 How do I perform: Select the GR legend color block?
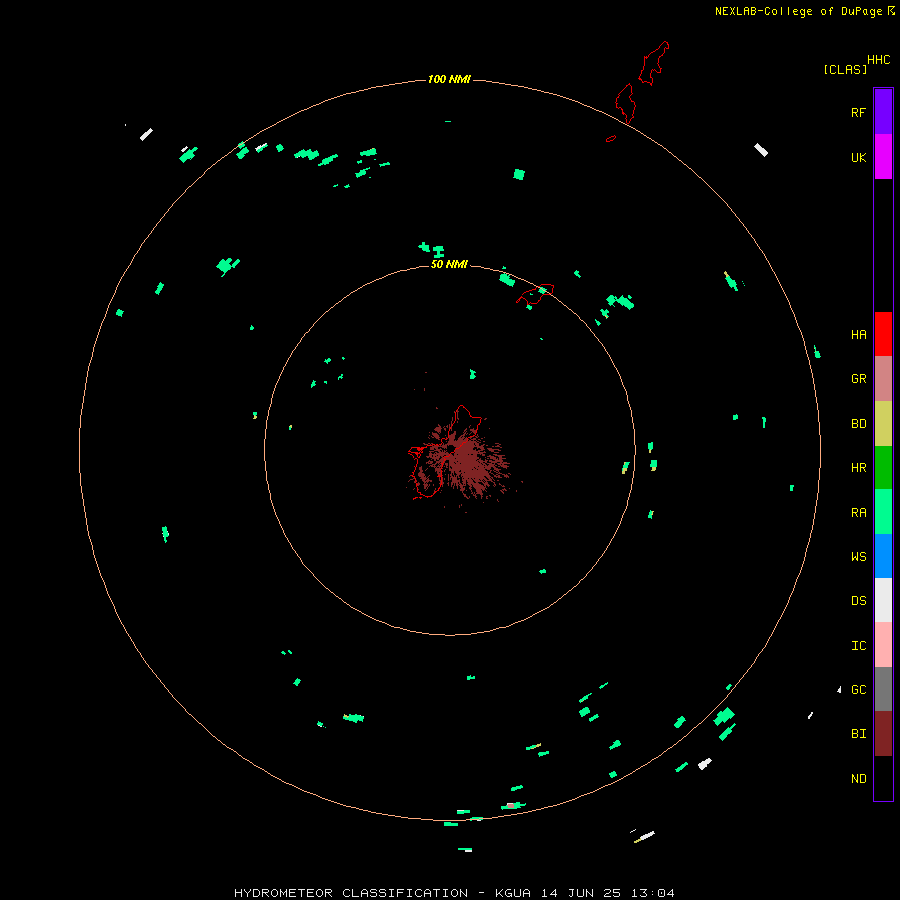(x=883, y=379)
